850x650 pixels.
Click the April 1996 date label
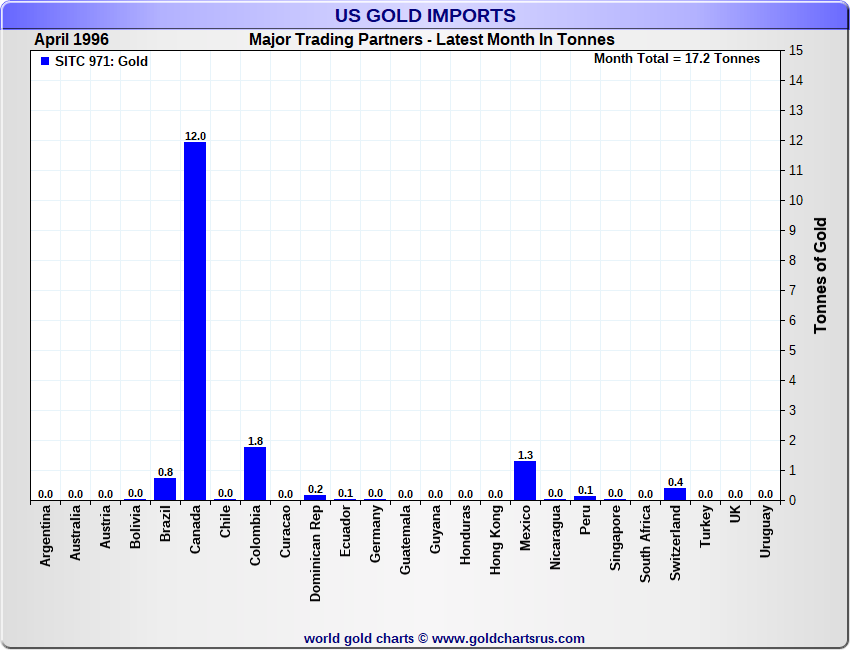coord(72,40)
